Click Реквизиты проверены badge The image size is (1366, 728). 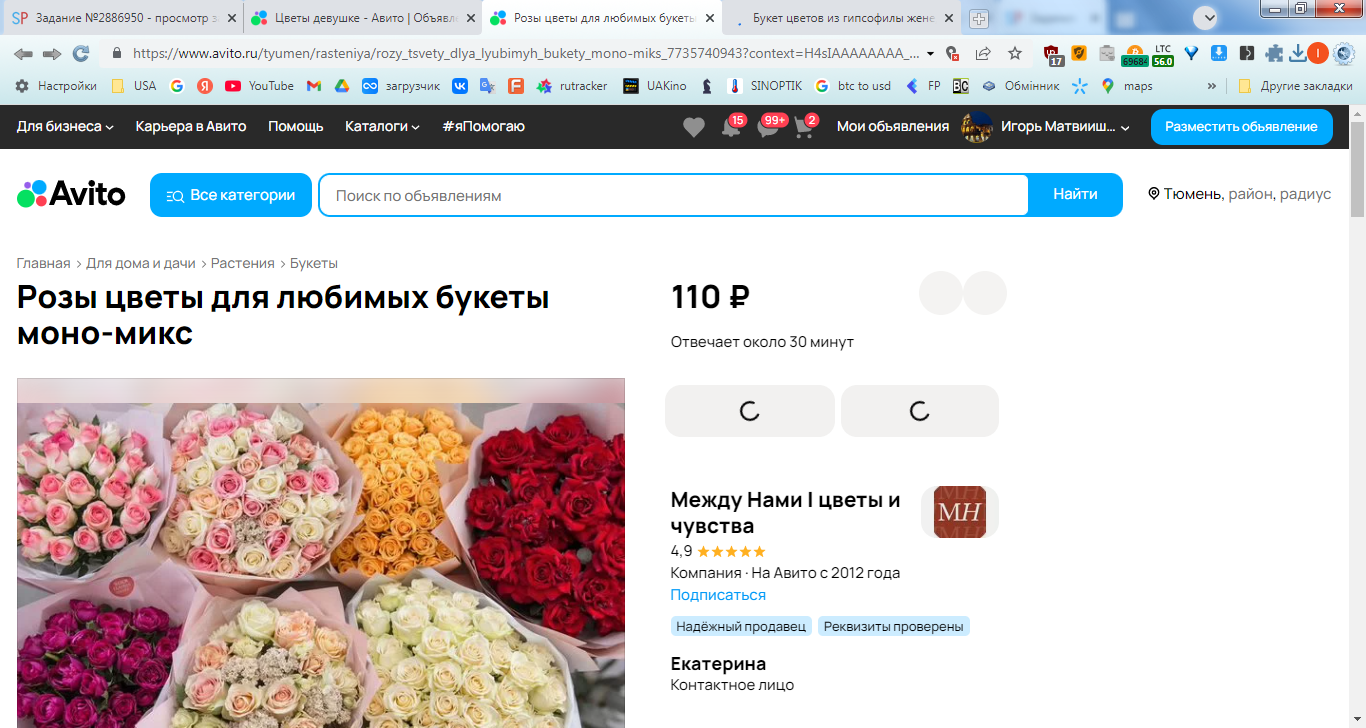[894, 627]
